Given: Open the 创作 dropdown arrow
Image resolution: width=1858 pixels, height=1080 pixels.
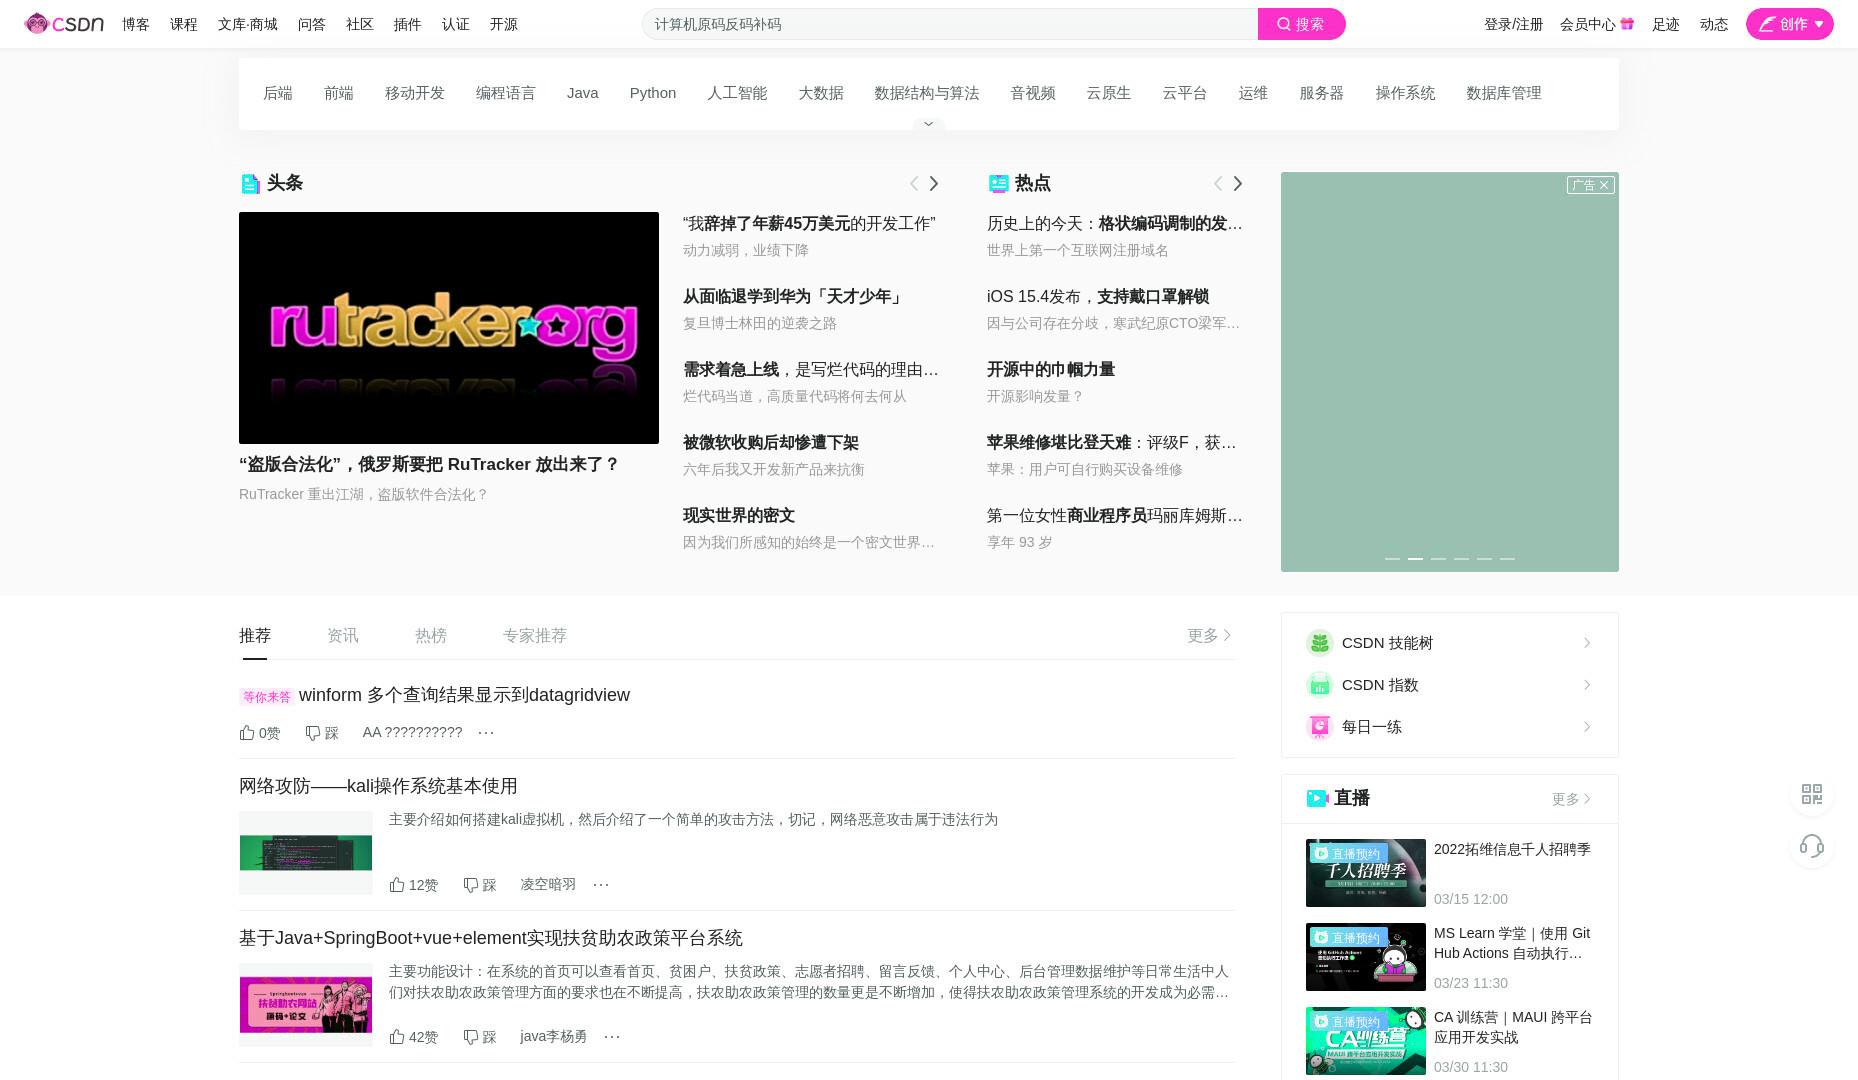Looking at the screenshot, I should pos(1819,24).
